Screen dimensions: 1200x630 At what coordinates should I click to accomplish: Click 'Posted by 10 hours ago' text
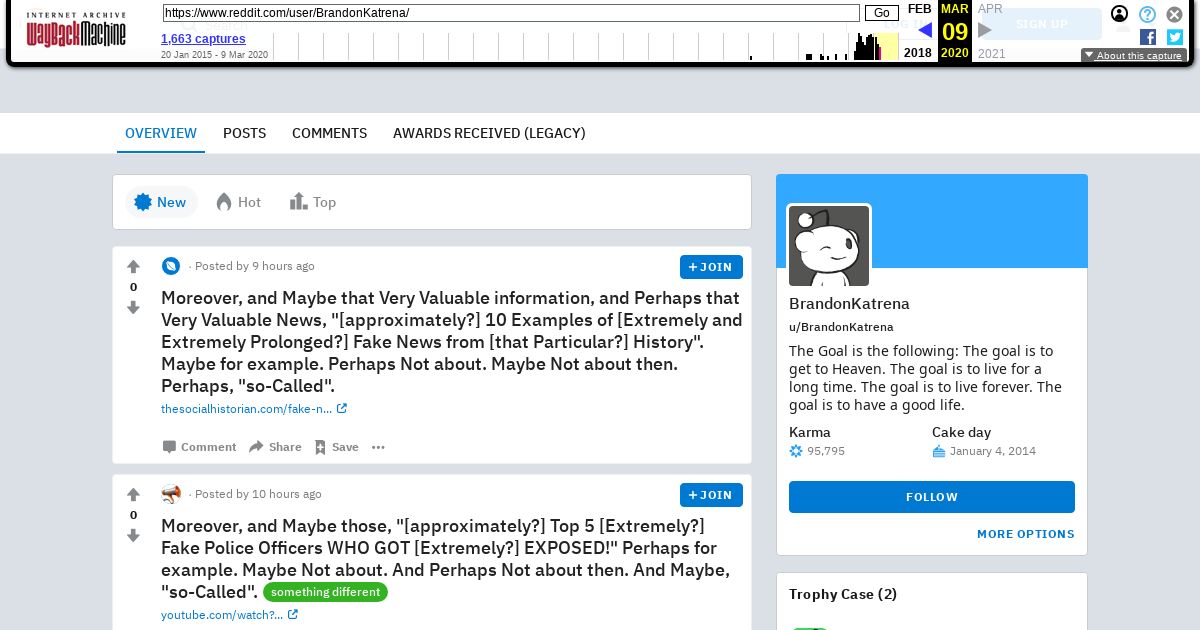click(258, 494)
